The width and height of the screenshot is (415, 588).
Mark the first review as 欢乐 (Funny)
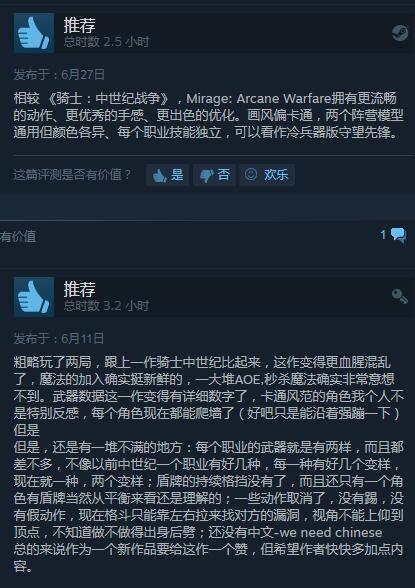267,175
